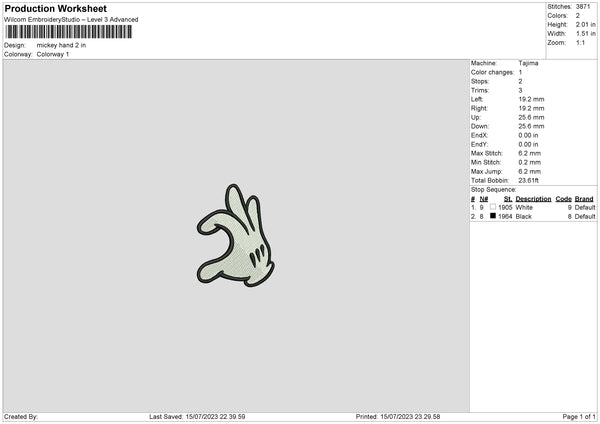
Task: Click the Total Bobbin value 23.61ft
Action: click(529, 181)
